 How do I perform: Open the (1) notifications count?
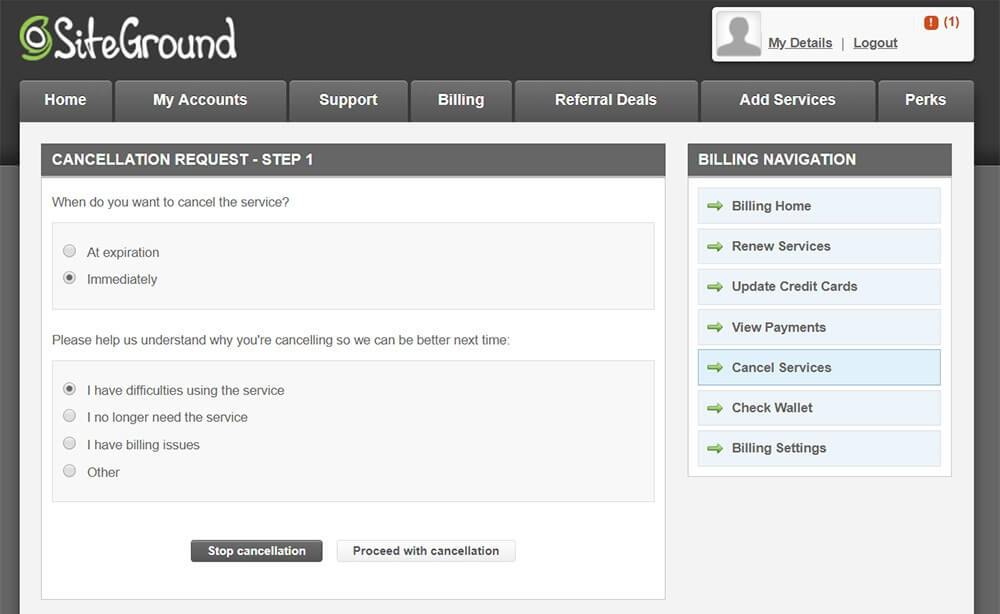pos(952,22)
